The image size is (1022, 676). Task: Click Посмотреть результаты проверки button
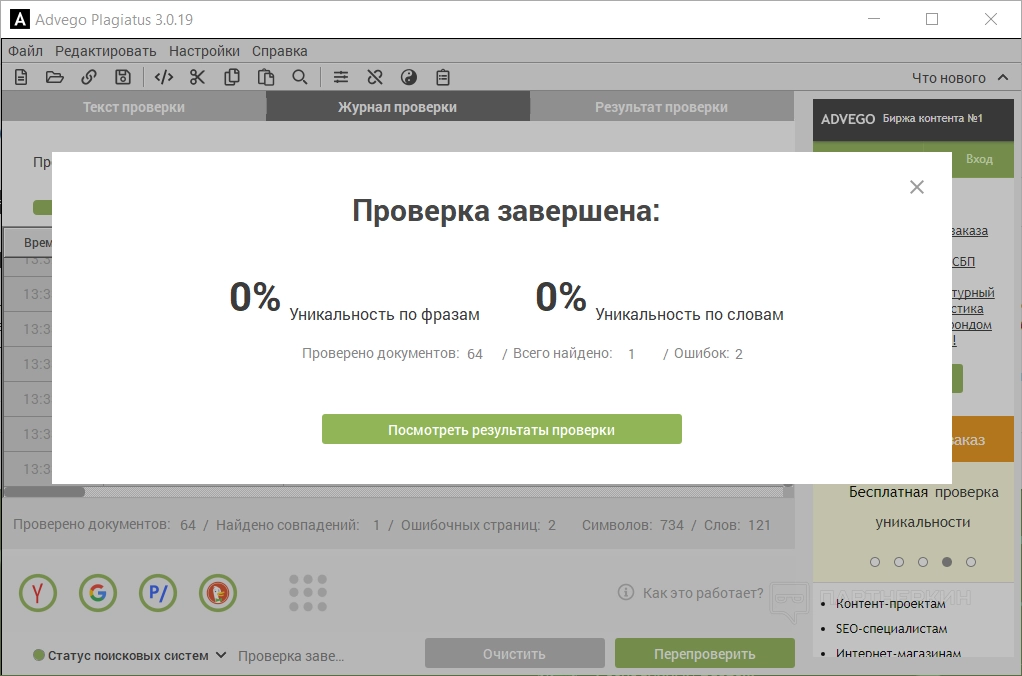click(501, 430)
